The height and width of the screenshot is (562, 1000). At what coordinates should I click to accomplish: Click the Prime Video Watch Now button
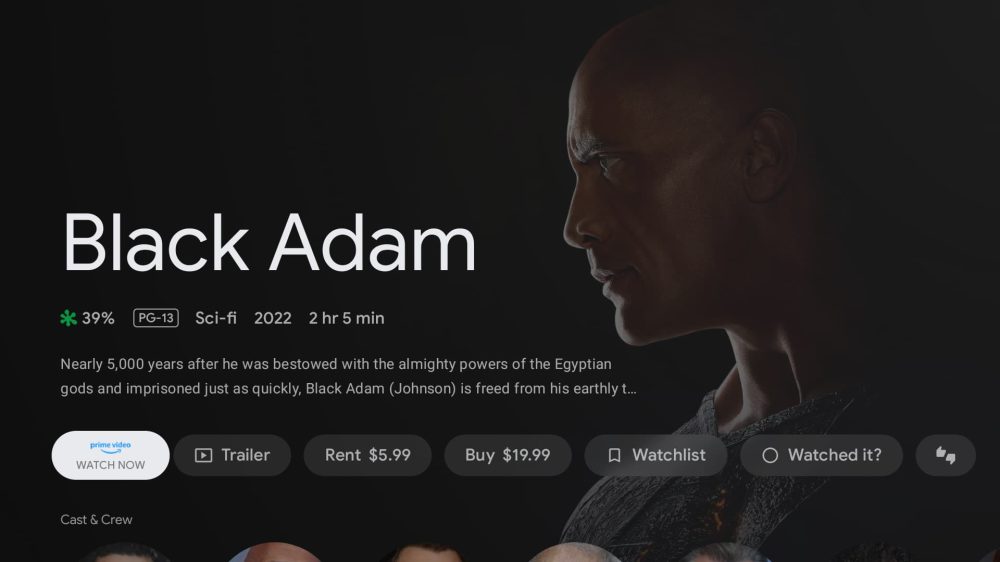click(110, 455)
